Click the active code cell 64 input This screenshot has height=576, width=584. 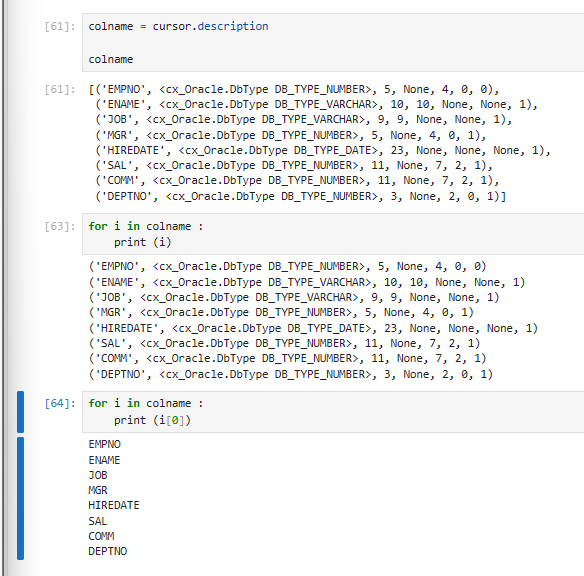[333, 411]
